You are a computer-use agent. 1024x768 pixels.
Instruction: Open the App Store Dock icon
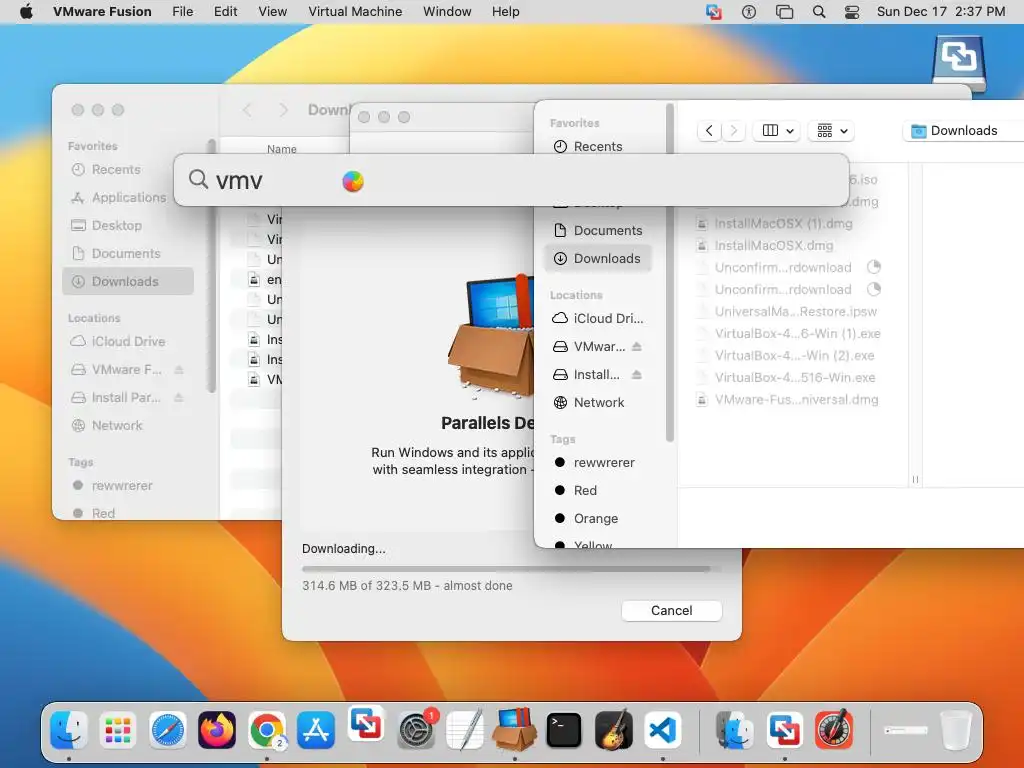(x=316, y=729)
